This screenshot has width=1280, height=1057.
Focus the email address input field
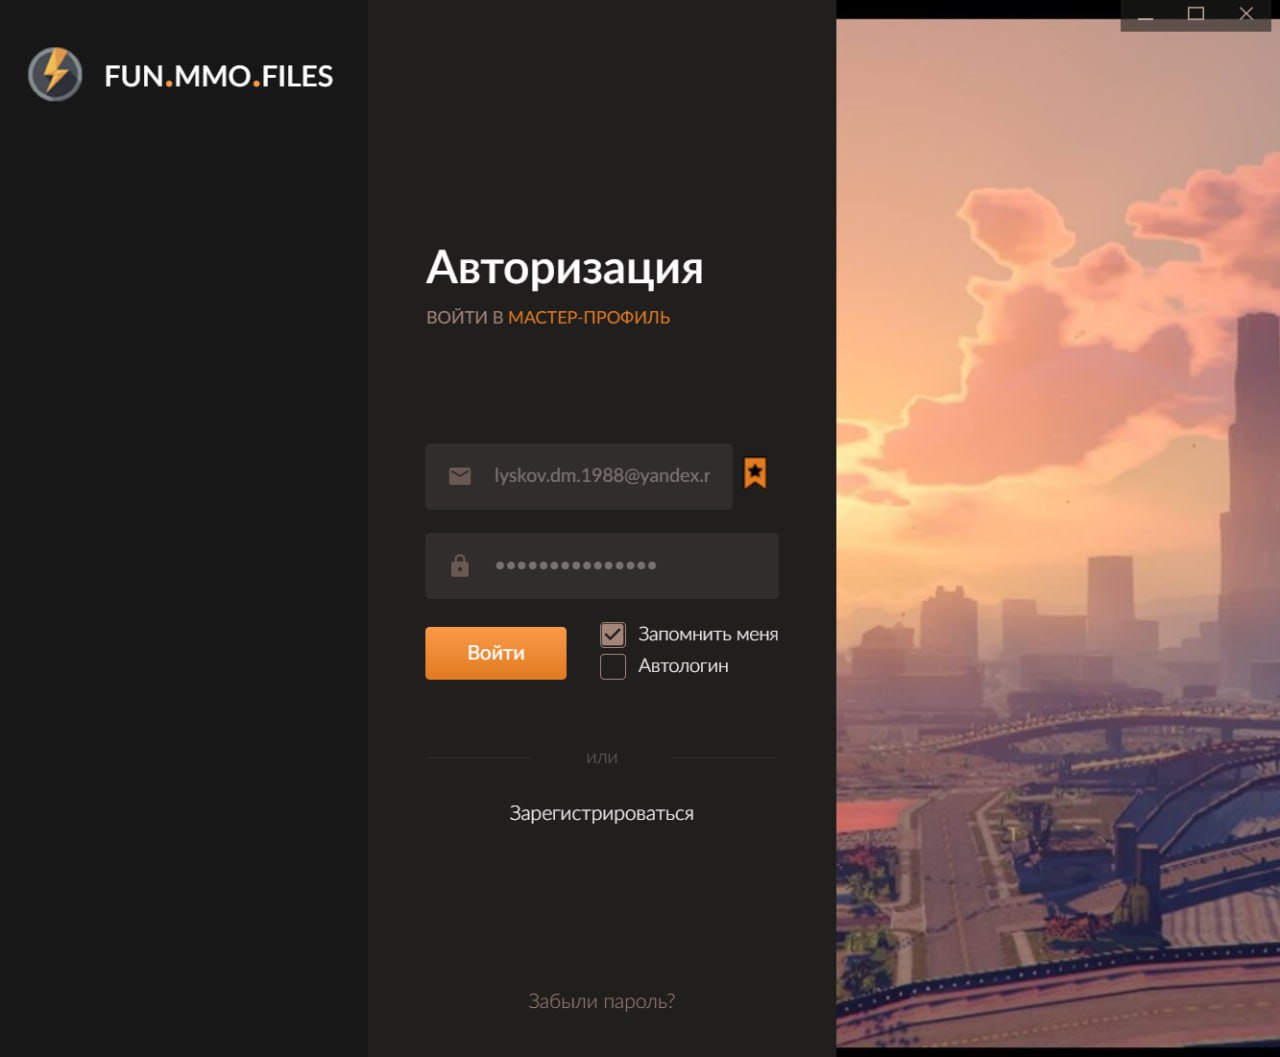[601, 476]
